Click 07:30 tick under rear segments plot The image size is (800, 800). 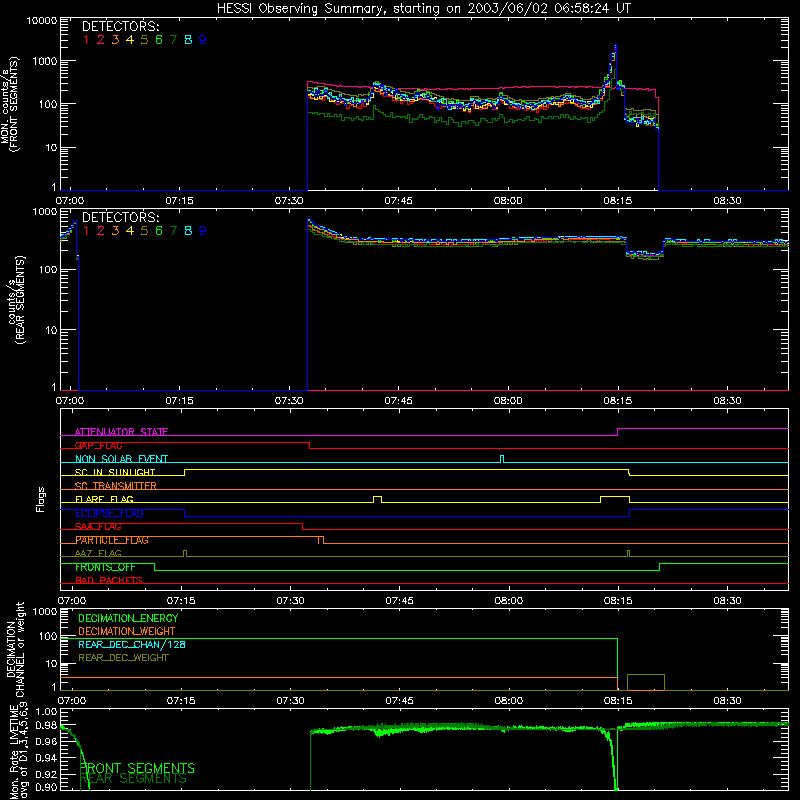coord(289,401)
